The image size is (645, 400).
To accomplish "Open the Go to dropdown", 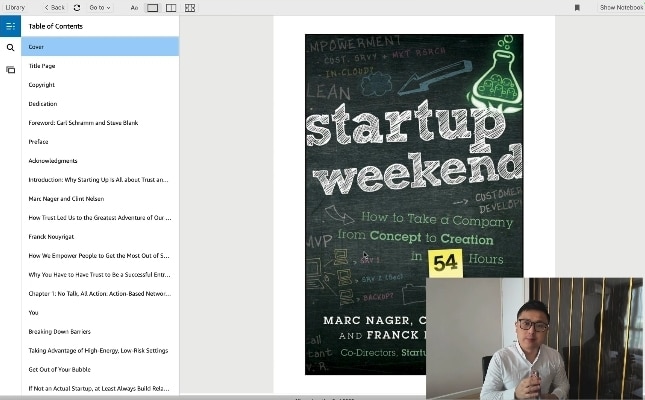I will (x=100, y=7).
